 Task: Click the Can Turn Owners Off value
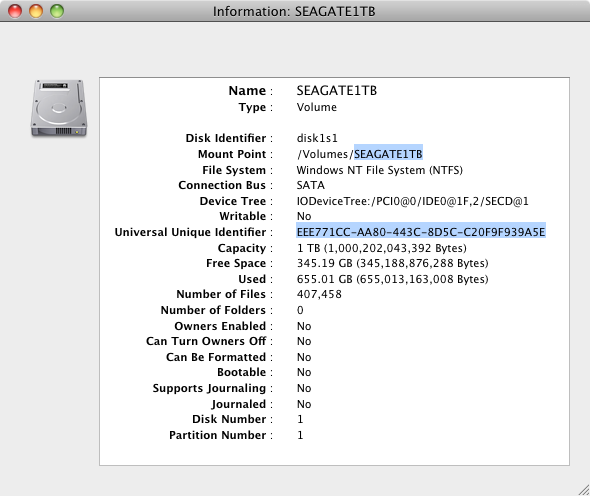[x=304, y=341]
